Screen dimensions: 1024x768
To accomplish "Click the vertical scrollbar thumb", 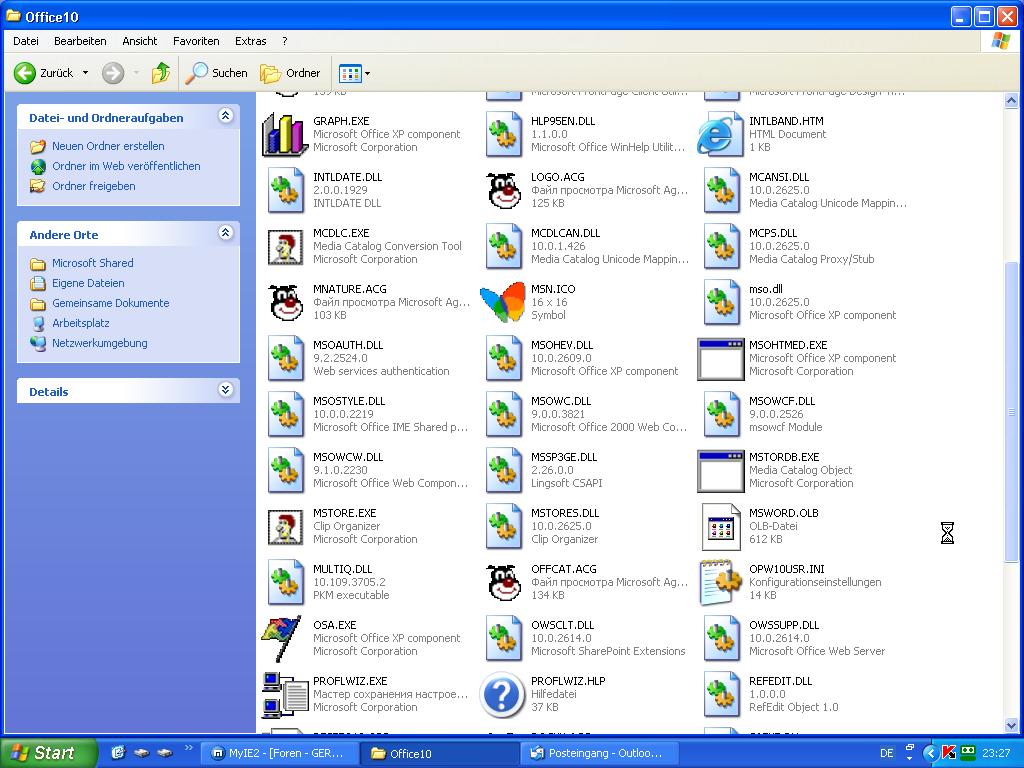I will point(1012,411).
